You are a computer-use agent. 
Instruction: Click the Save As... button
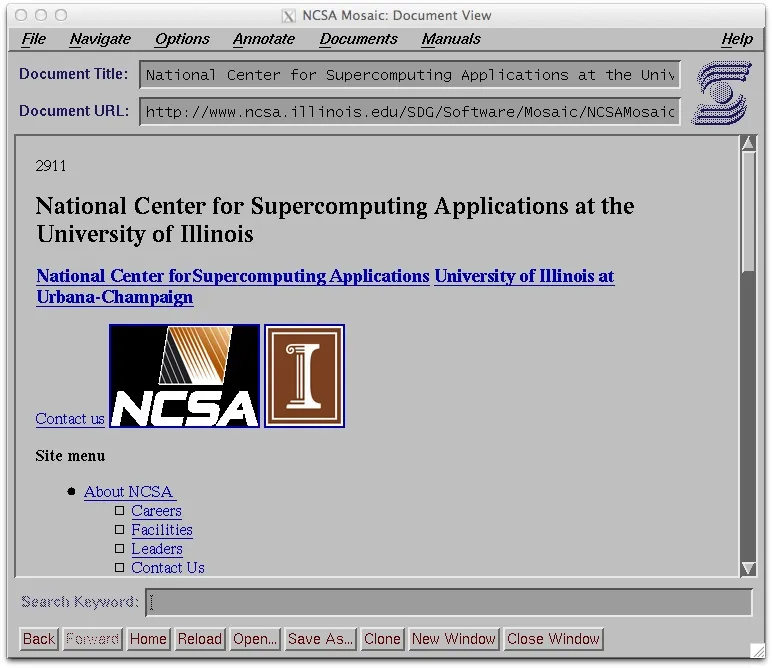pos(320,639)
